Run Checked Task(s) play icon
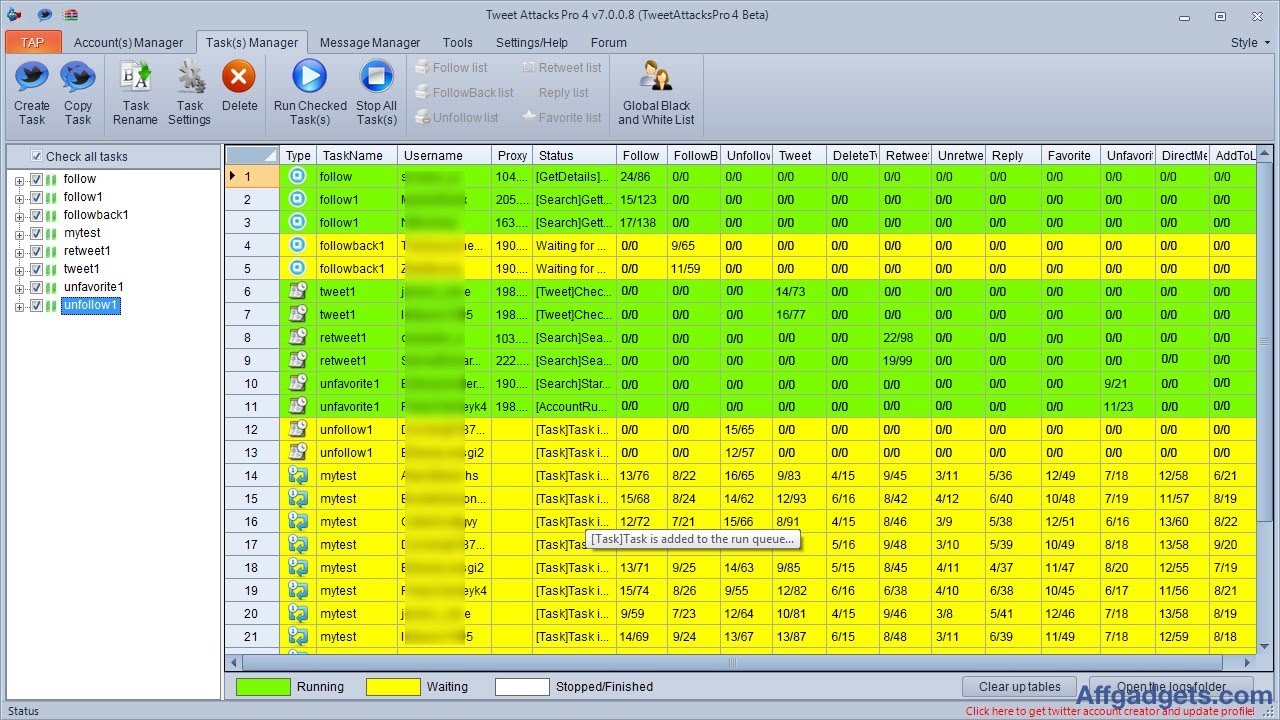The height and width of the screenshot is (720, 1280). [310, 77]
